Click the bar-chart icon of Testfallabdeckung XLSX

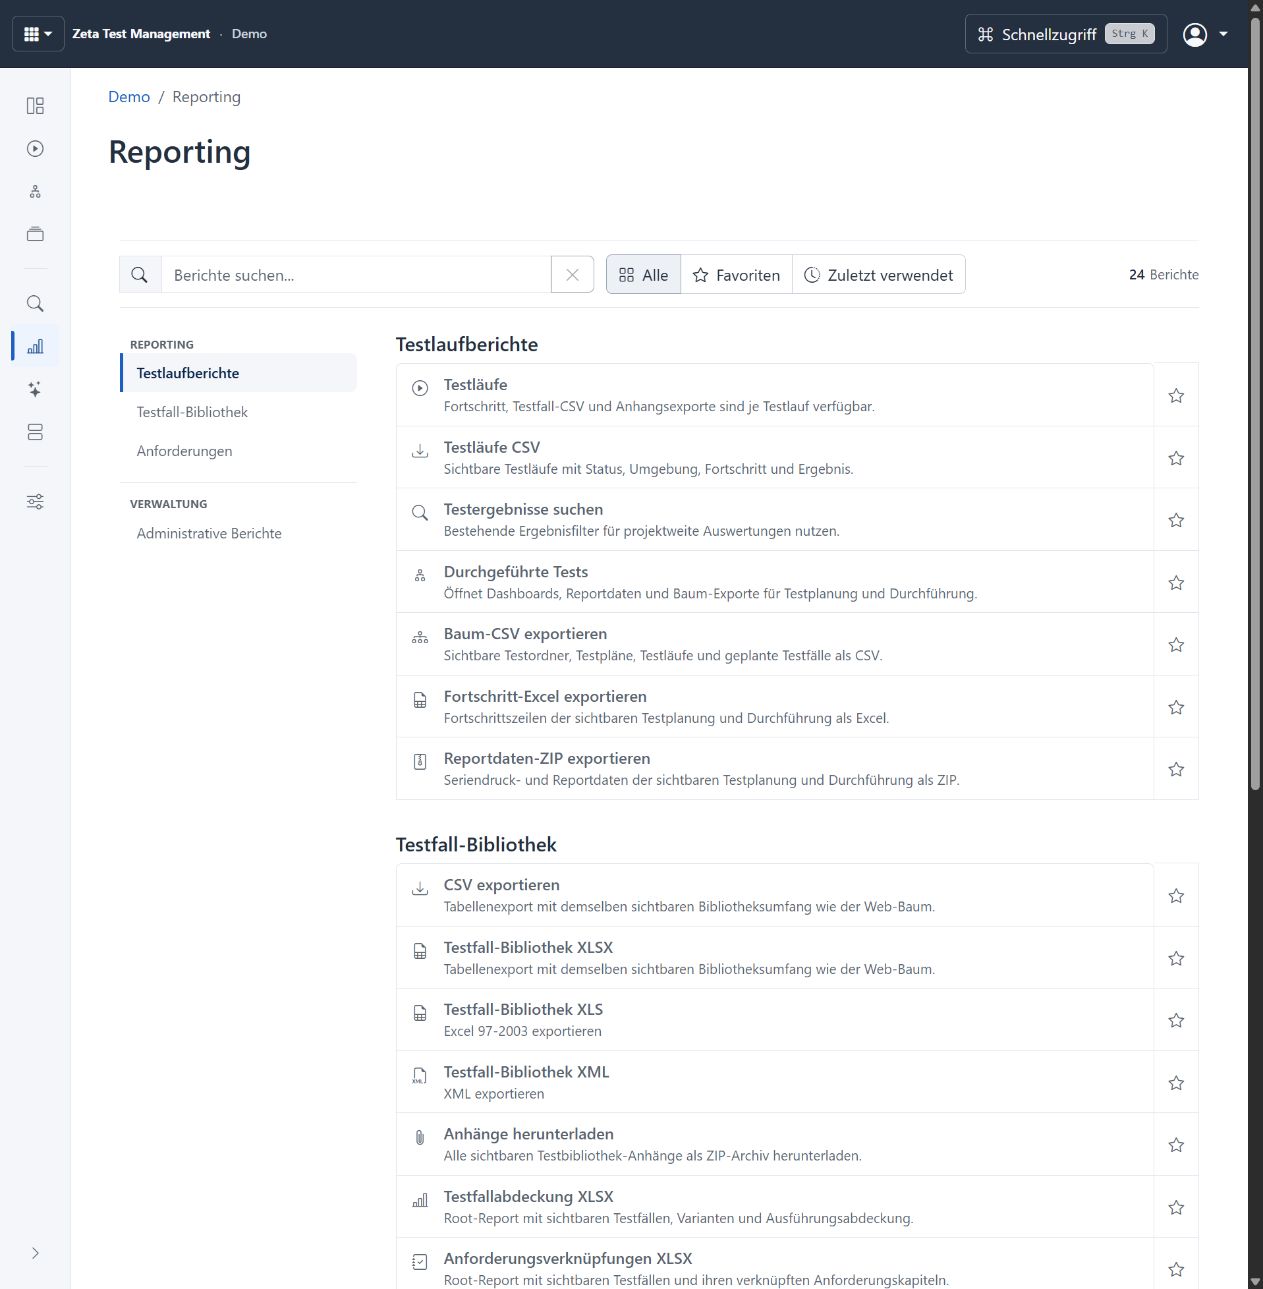point(420,1200)
